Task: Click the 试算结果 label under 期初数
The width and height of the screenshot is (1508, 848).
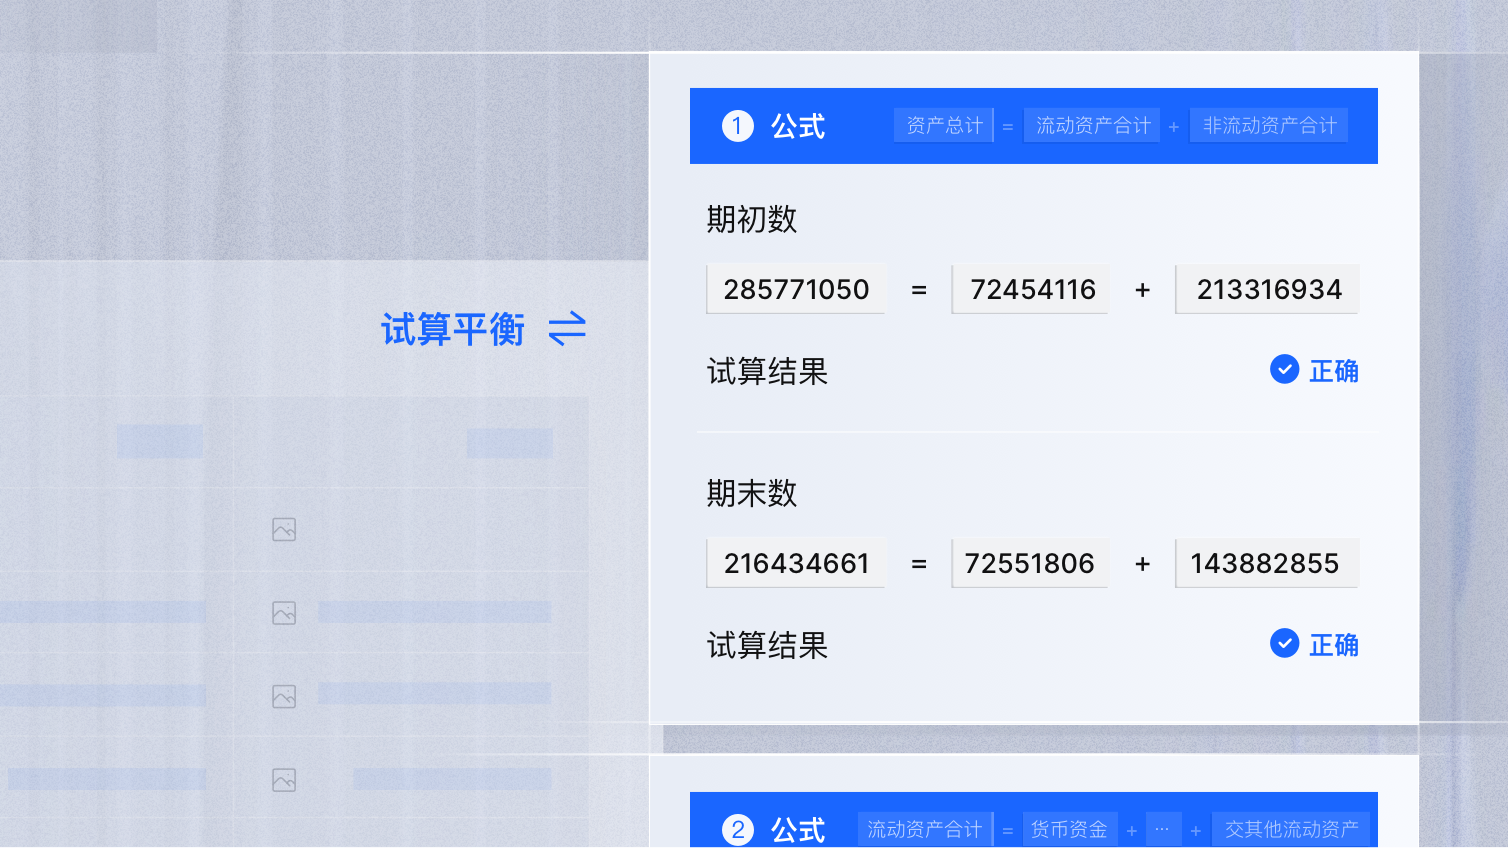Action: [x=767, y=371]
